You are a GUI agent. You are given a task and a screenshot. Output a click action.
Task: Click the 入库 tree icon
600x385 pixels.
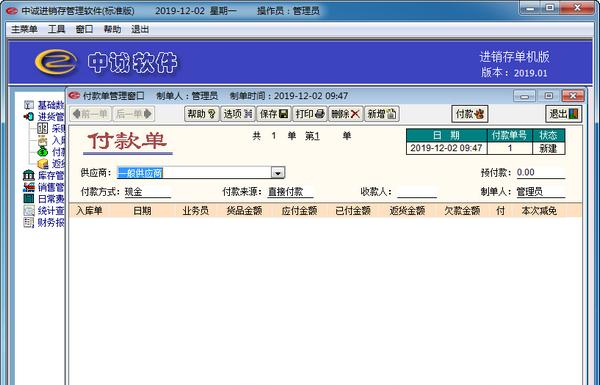click(x=42, y=140)
